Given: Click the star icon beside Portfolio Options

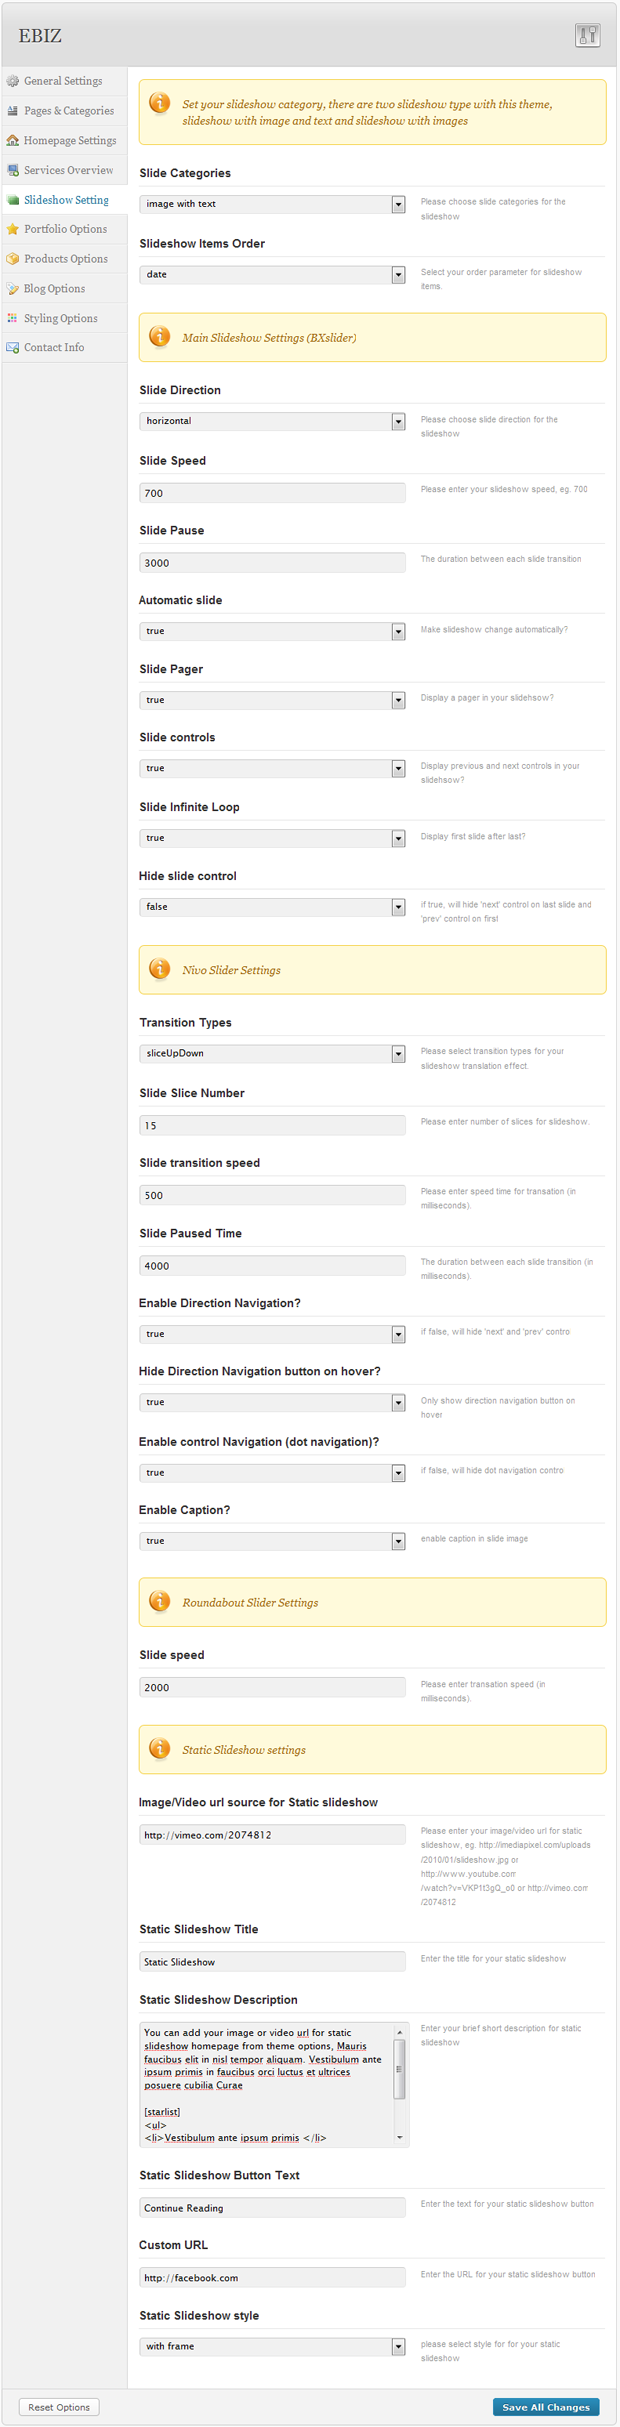Looking at the screenshot, I should click(x=13, y=229).
